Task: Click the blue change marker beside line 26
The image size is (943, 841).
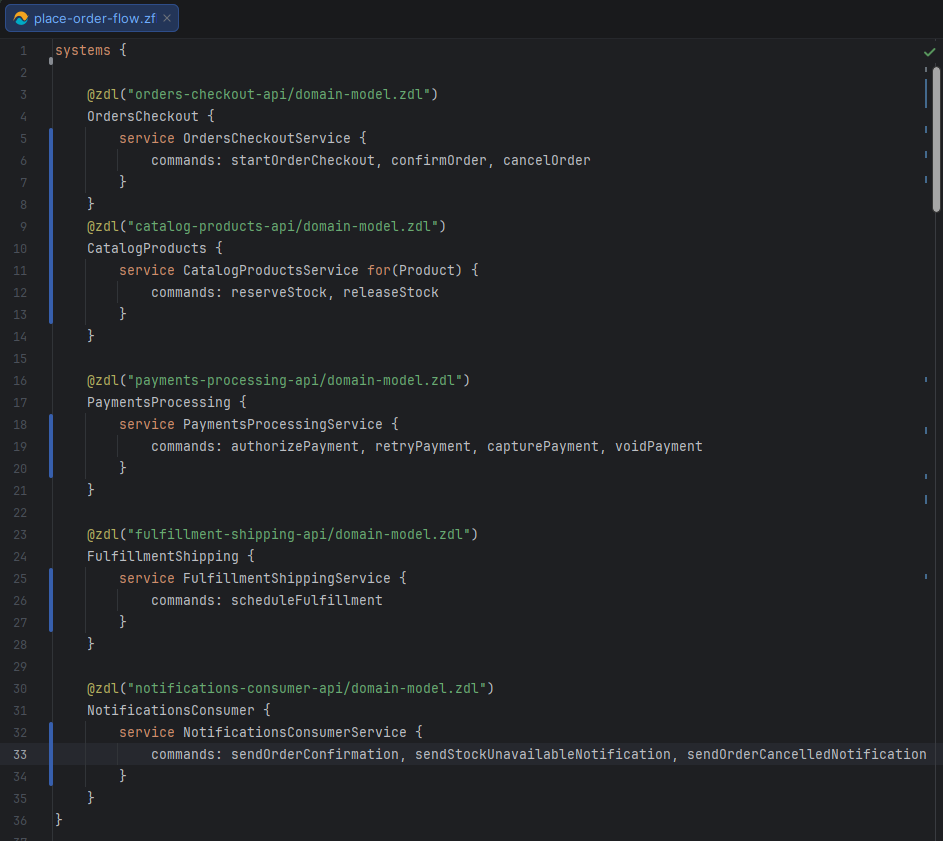Action: 51,601
